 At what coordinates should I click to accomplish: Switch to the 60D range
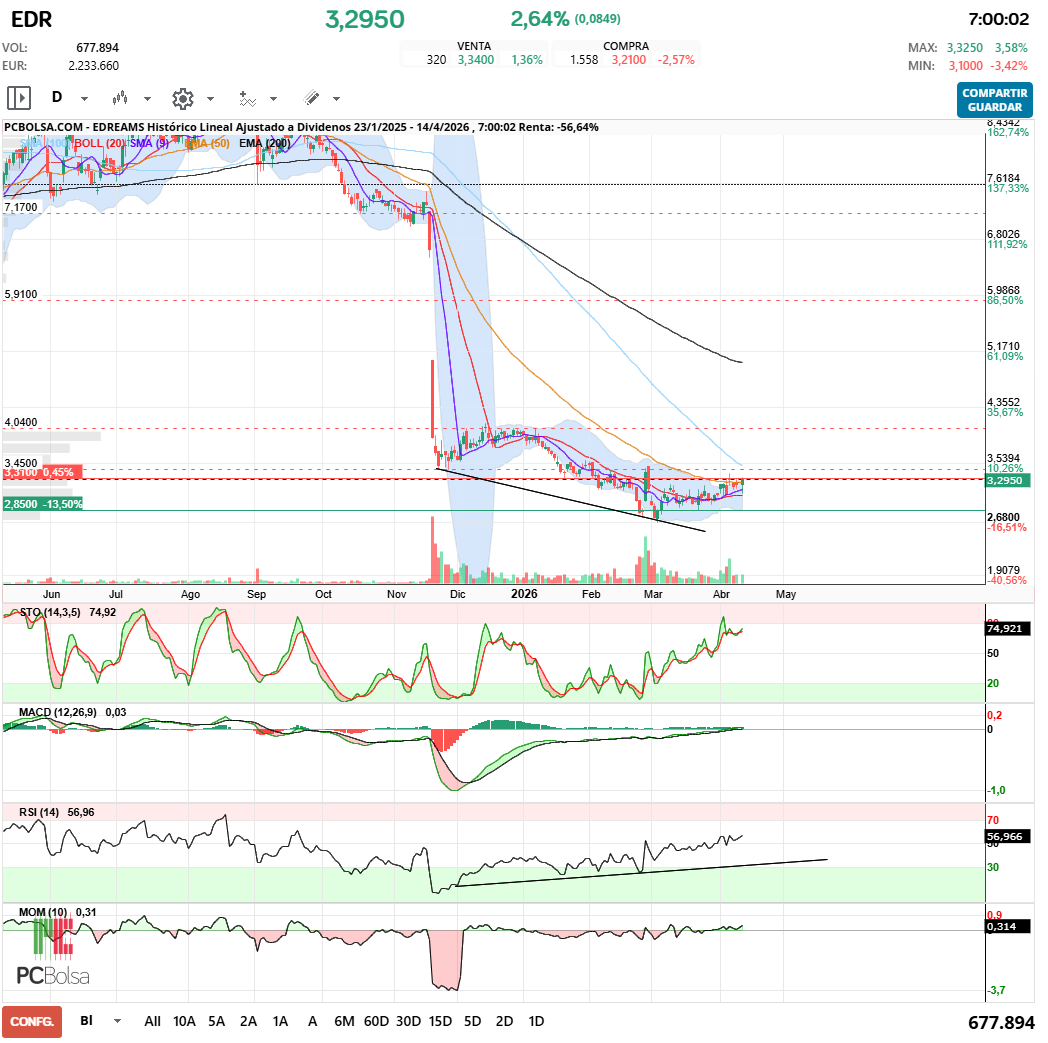[x=376, y=1021]
